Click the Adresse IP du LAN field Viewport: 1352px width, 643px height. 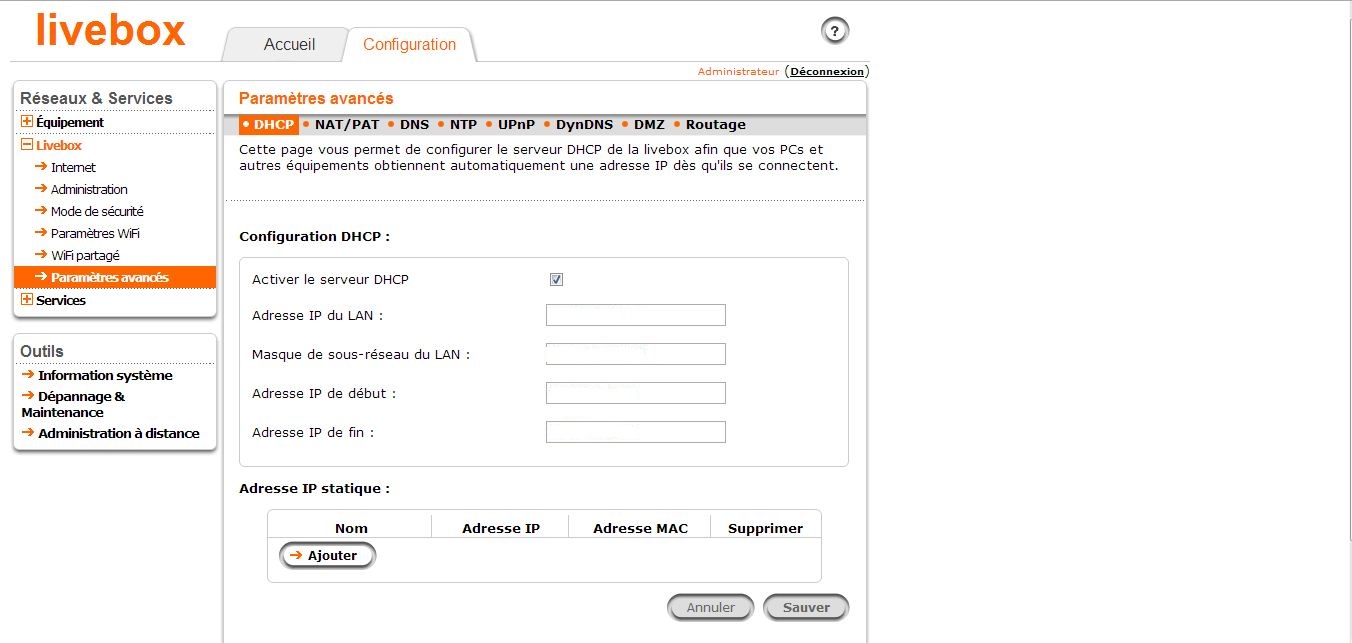click(635, 315)
